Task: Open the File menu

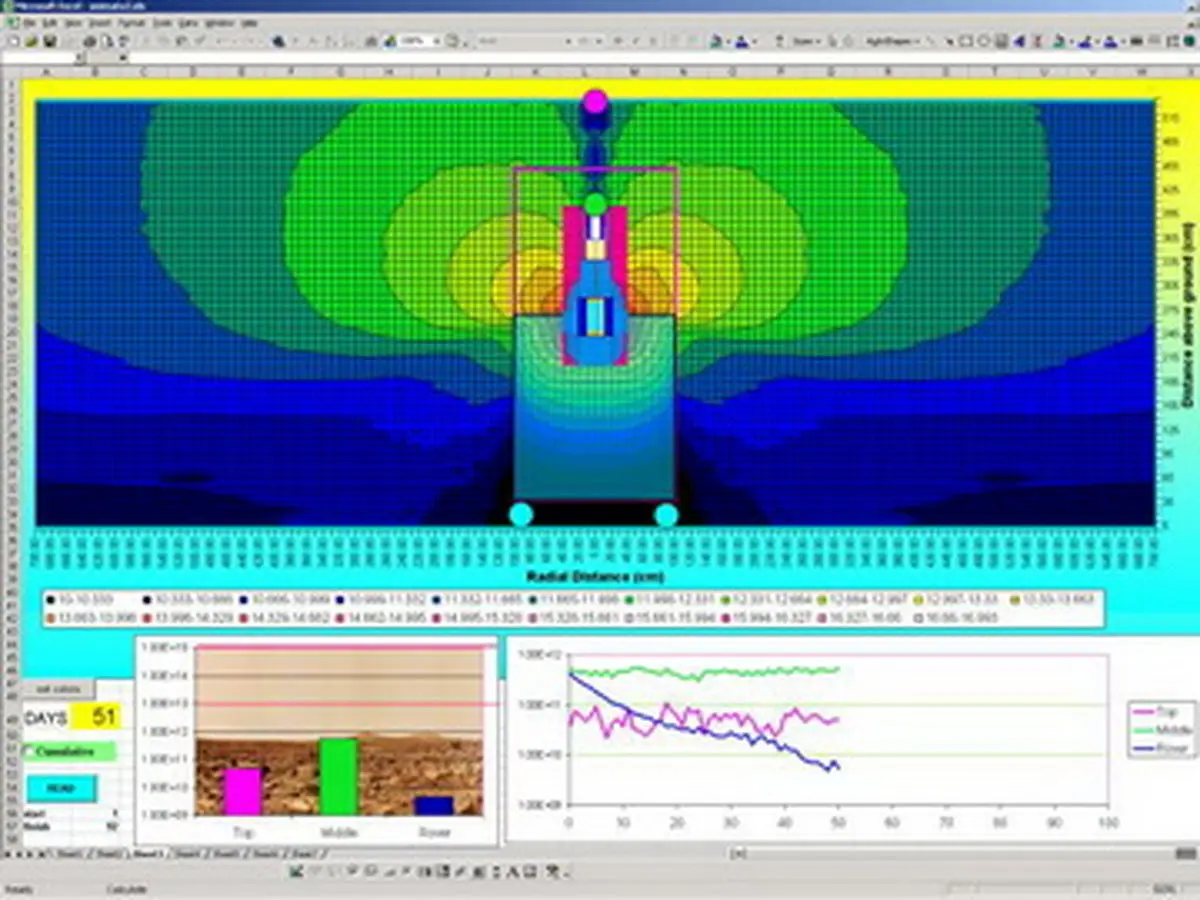Action: (31, 21)
